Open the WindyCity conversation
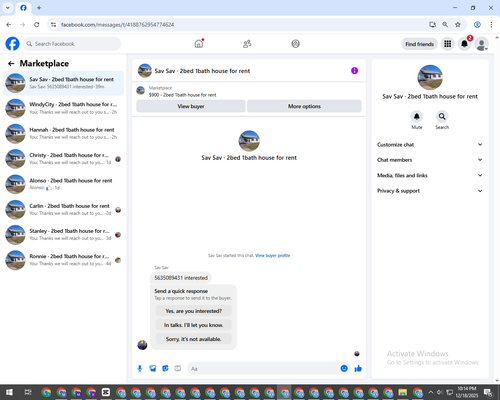Image resolution: width=500 pixels, height=400 pixels. [63, 108]
